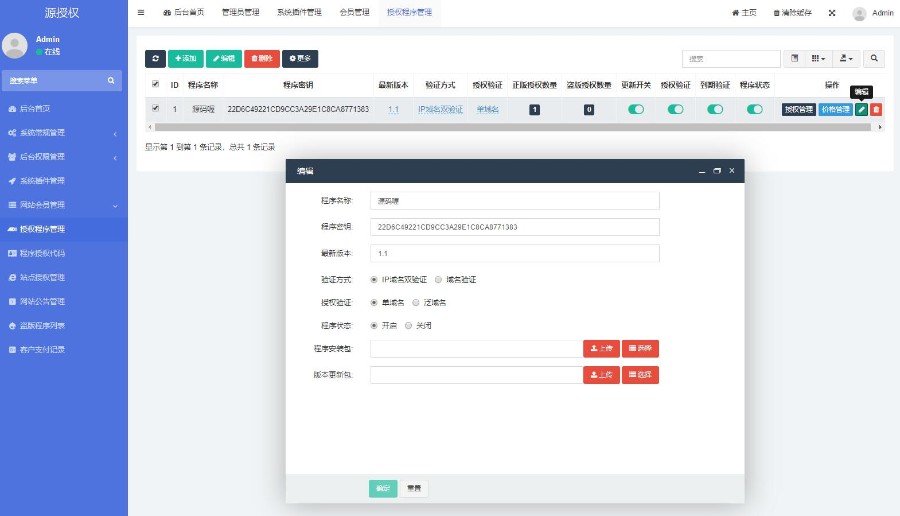The height and width of the screenshot is (516, 900).
Task: Click the search icon button beside export
Action: (874, 59)
